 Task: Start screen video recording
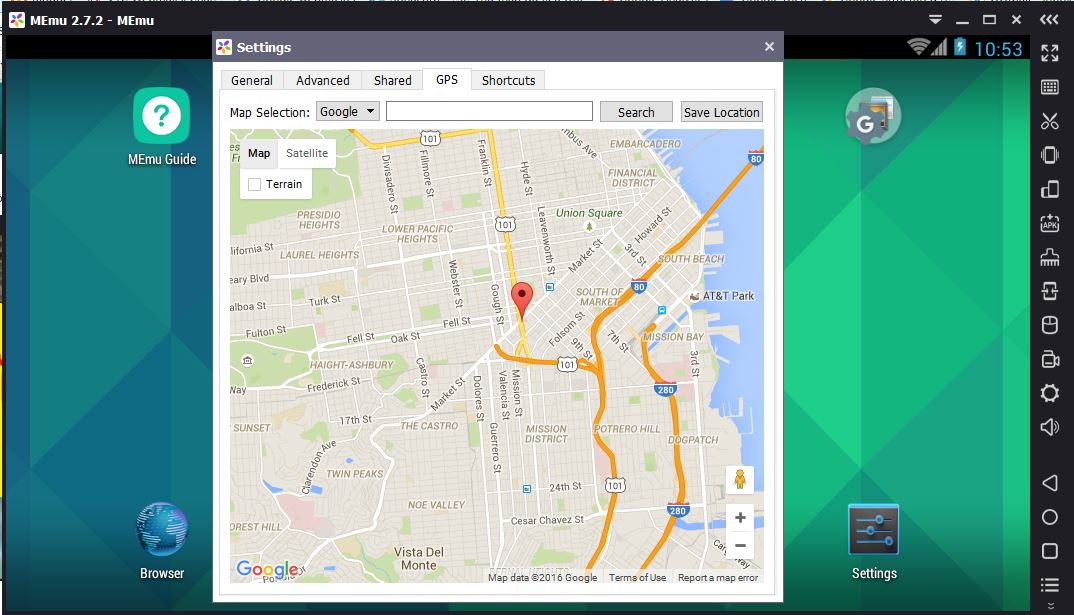[1049, 359]
